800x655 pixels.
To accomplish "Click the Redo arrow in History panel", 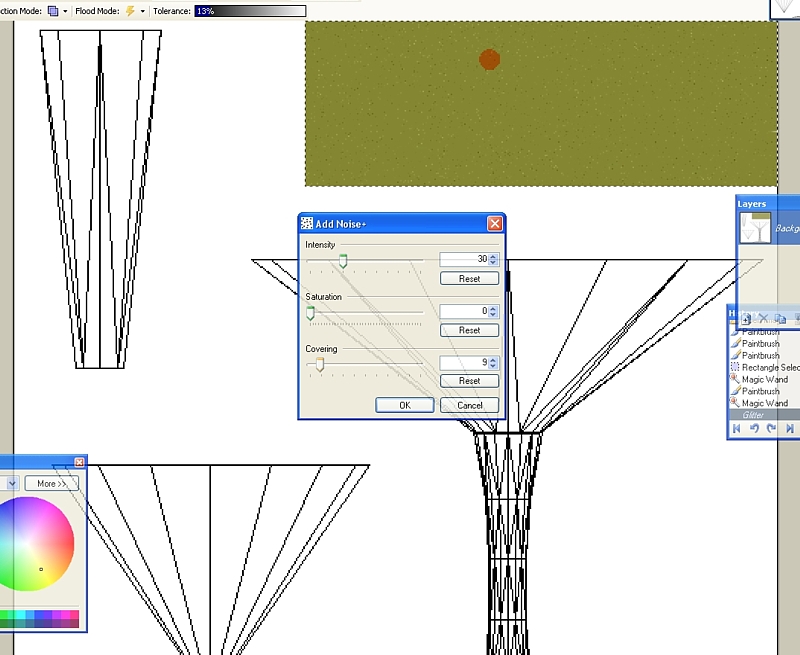I will (771, 428).
